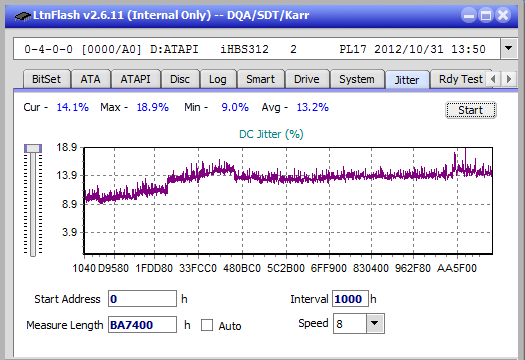Focus the Start Address input field
Viewport: 525px width, 360px height.
coord(142,299)
